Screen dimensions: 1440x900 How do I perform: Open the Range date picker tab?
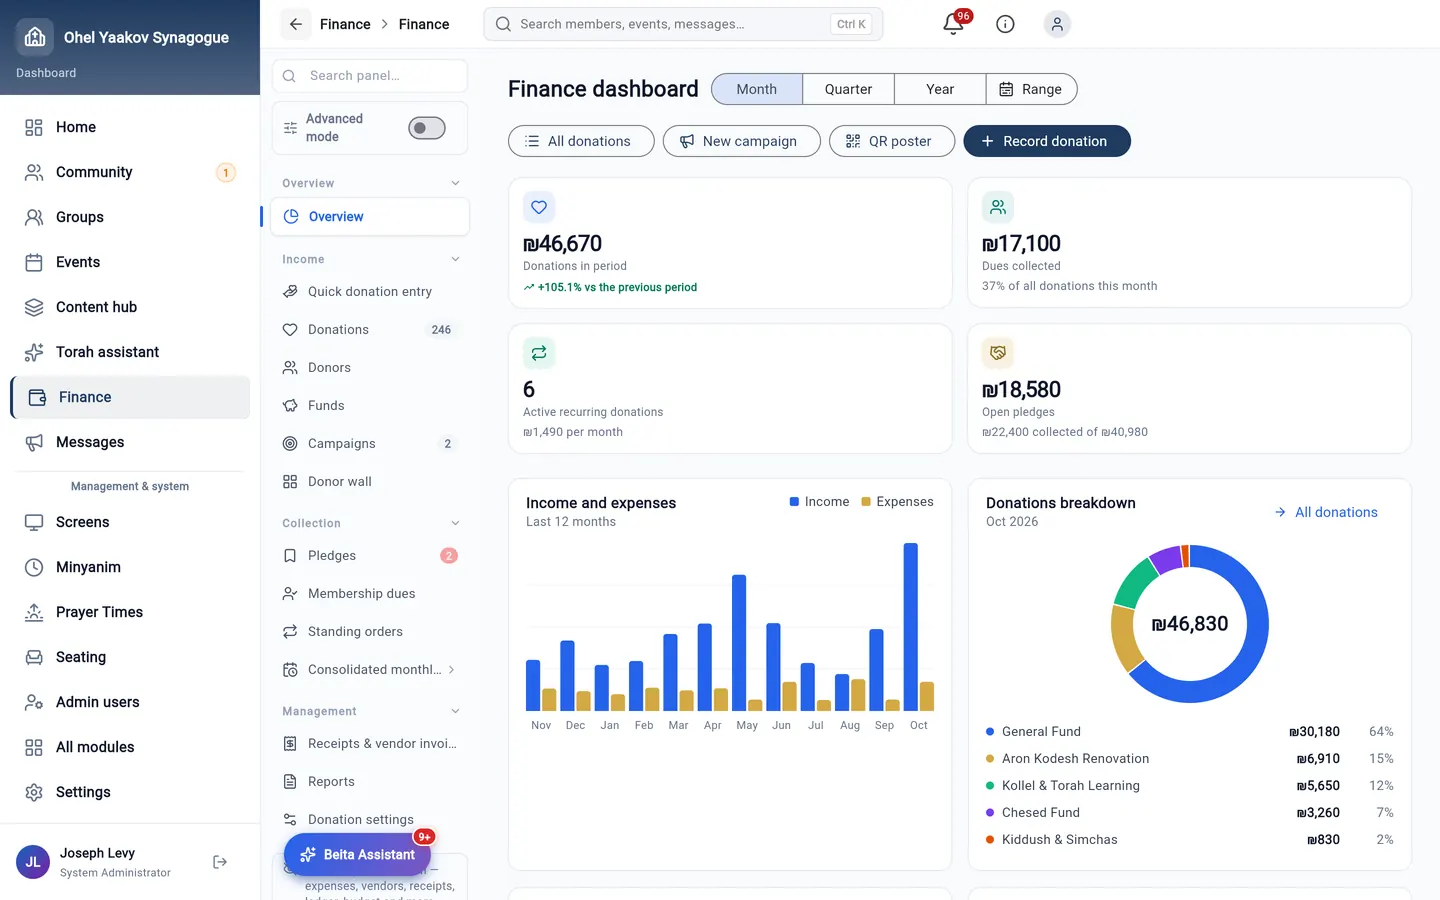click(1031, 89)
